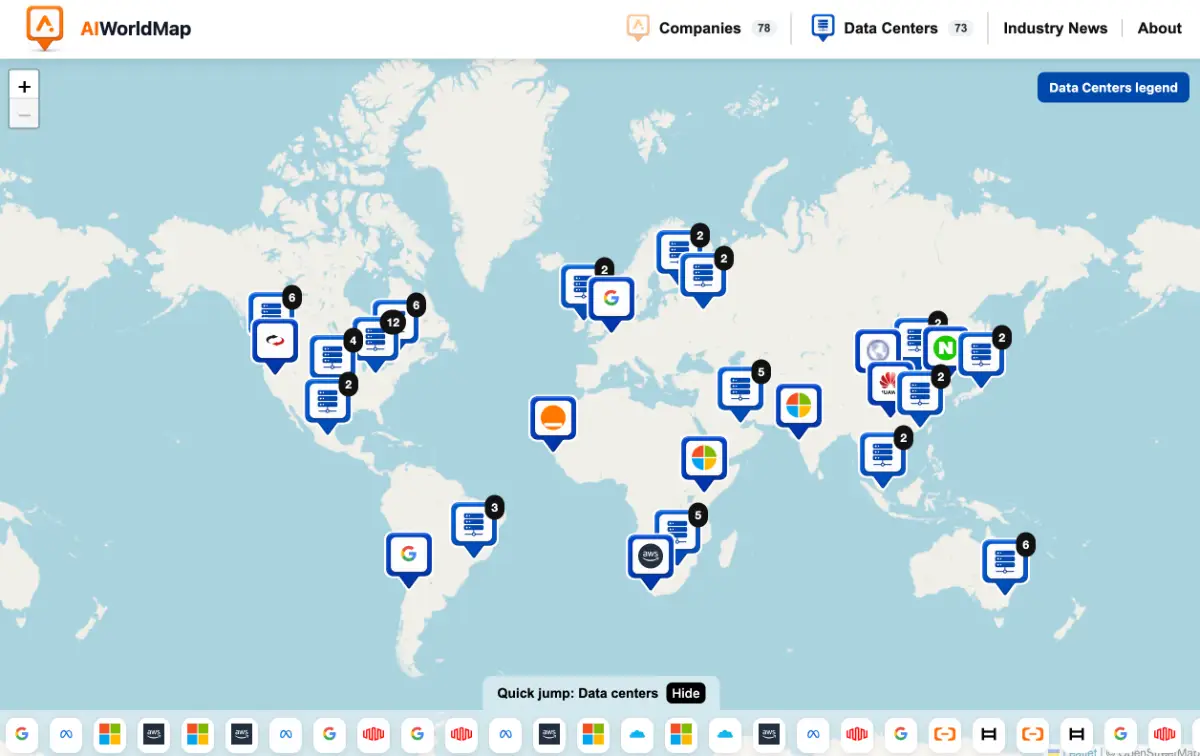Zoom out the map with minus button
This screenshot has width=1200, height=756.
pos(24,115)
